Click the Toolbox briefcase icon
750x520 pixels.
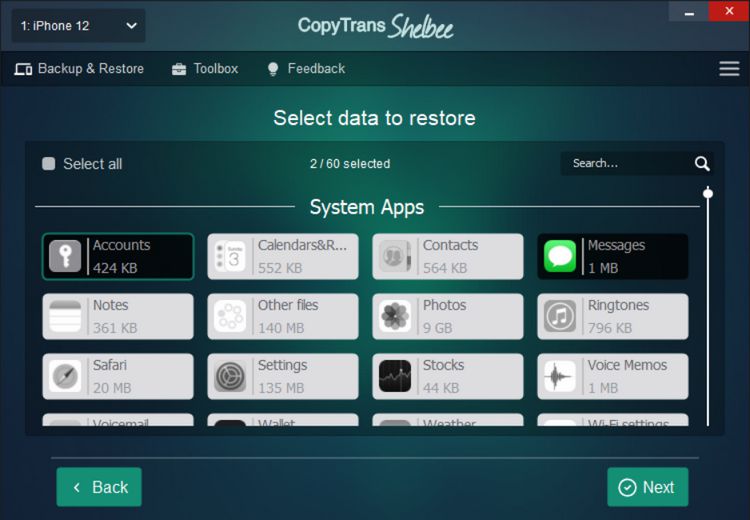[x=179, y=69]
